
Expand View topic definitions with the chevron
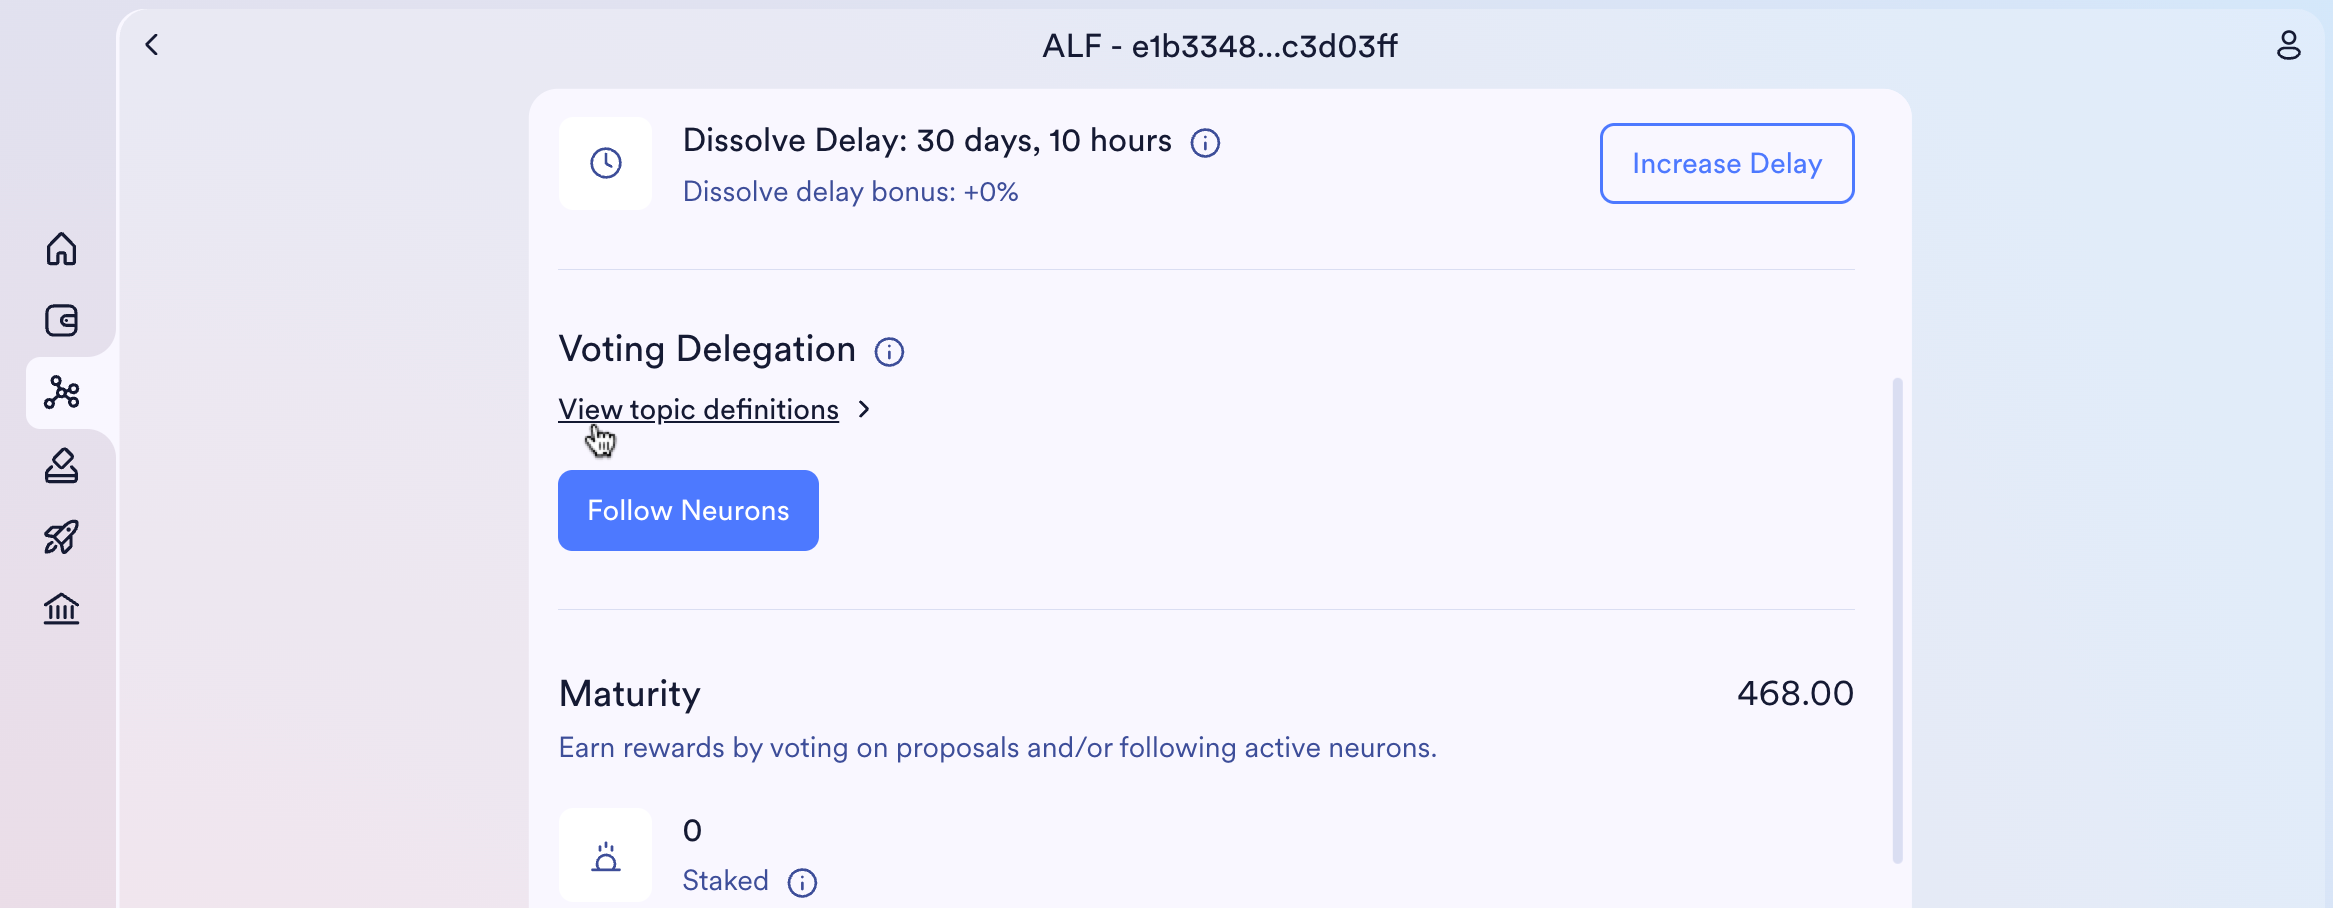pos(864,409)
